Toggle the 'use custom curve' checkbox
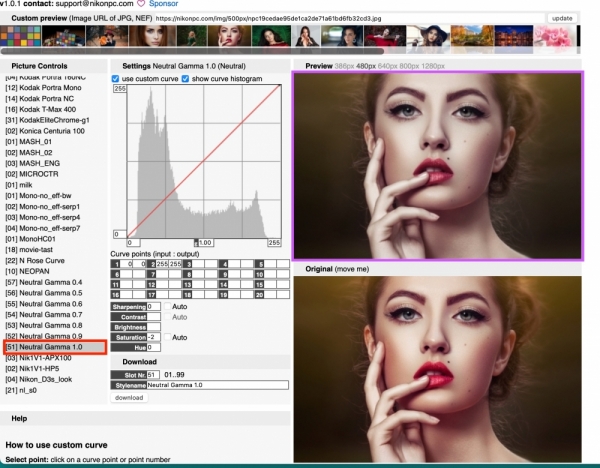Screen dimensions: 600x468 click(x=115, y=78)
